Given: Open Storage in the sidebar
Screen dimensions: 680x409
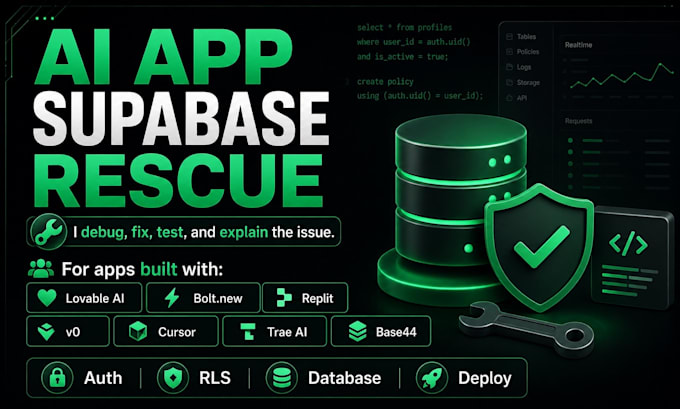Looking at the screenshot, I should coord(528,82).
